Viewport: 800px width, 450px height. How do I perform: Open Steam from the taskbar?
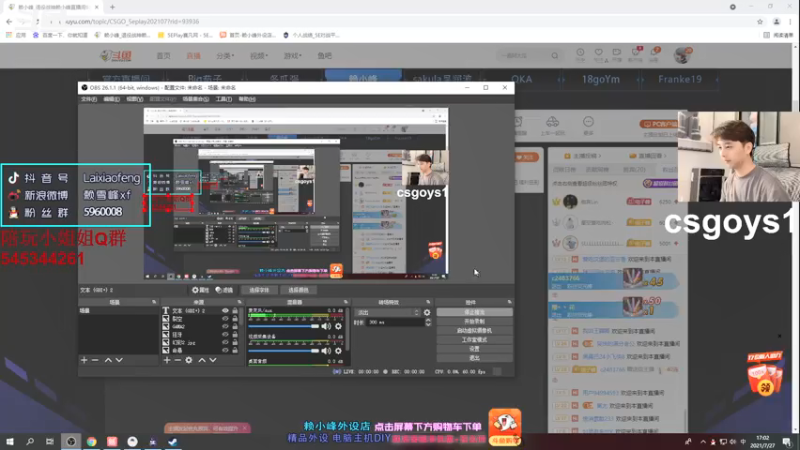pos(173,441)
